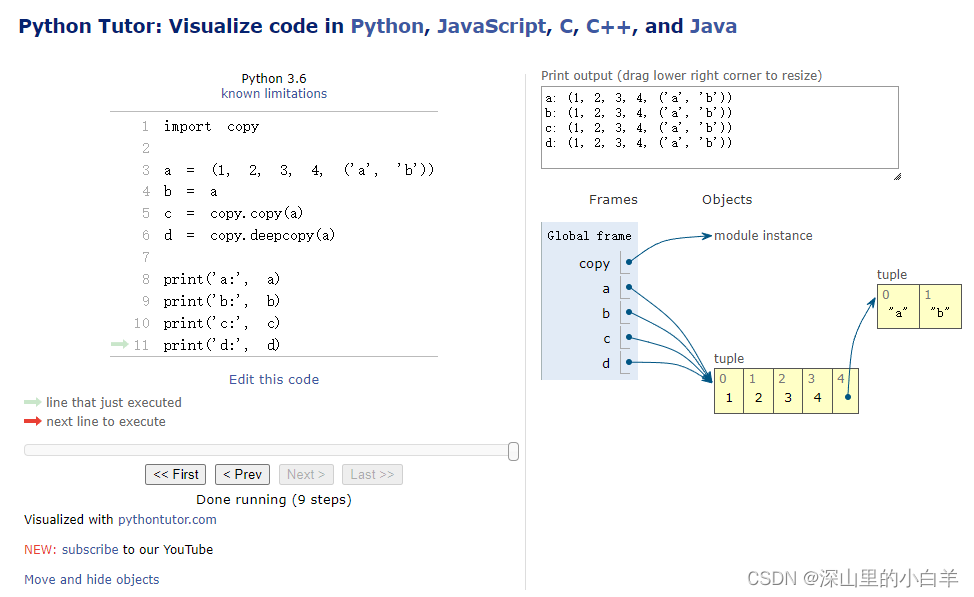Click code line 3 defining tuple a
This screenshot has height=597, width=974.
(x=299, y=170)
